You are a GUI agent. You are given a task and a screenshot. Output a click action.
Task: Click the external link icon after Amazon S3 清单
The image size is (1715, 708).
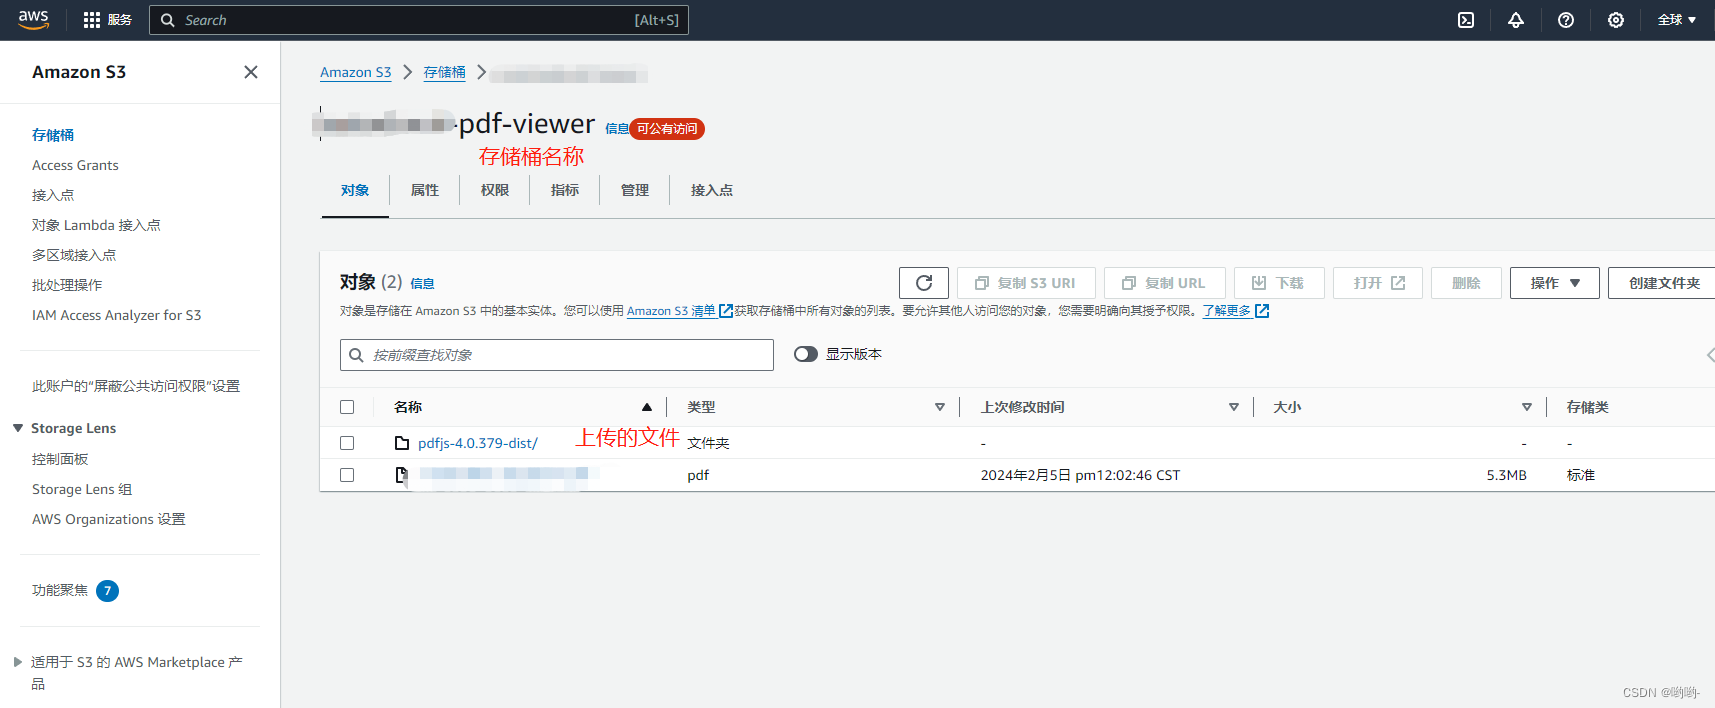(726, 311)
